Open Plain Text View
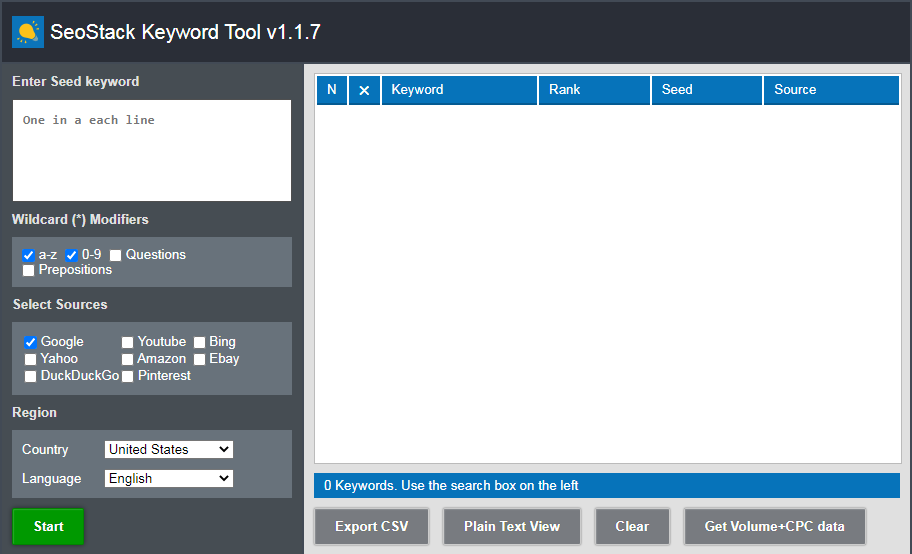The image size is (912, 554). 512,527
